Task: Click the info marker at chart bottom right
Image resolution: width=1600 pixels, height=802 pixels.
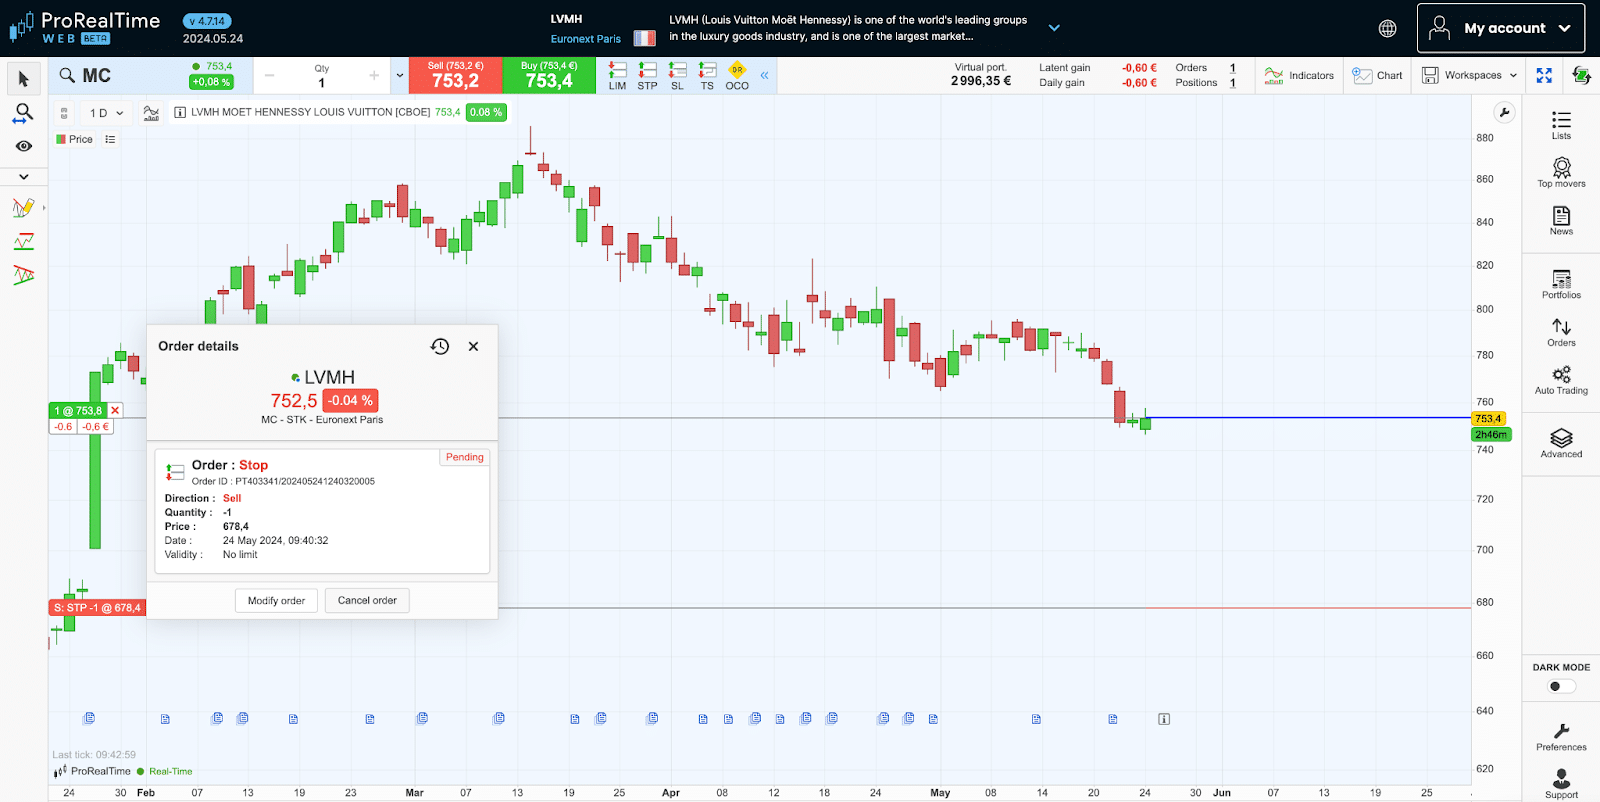Action: point(1164,719)
